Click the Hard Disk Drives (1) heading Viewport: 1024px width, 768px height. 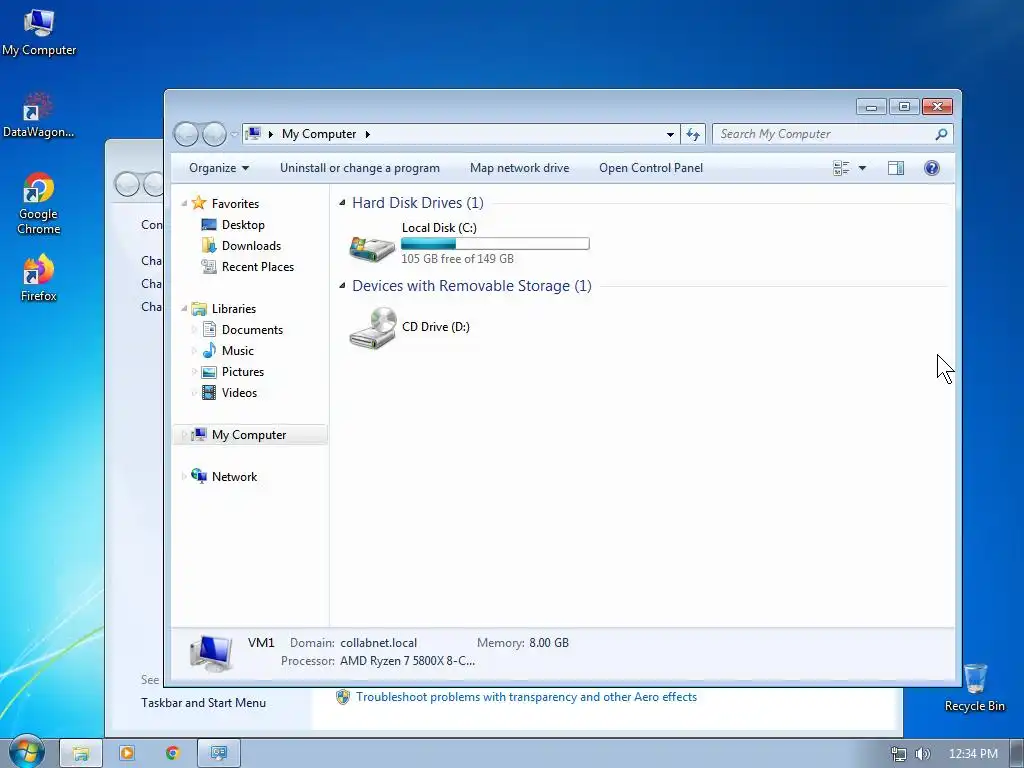418,202
